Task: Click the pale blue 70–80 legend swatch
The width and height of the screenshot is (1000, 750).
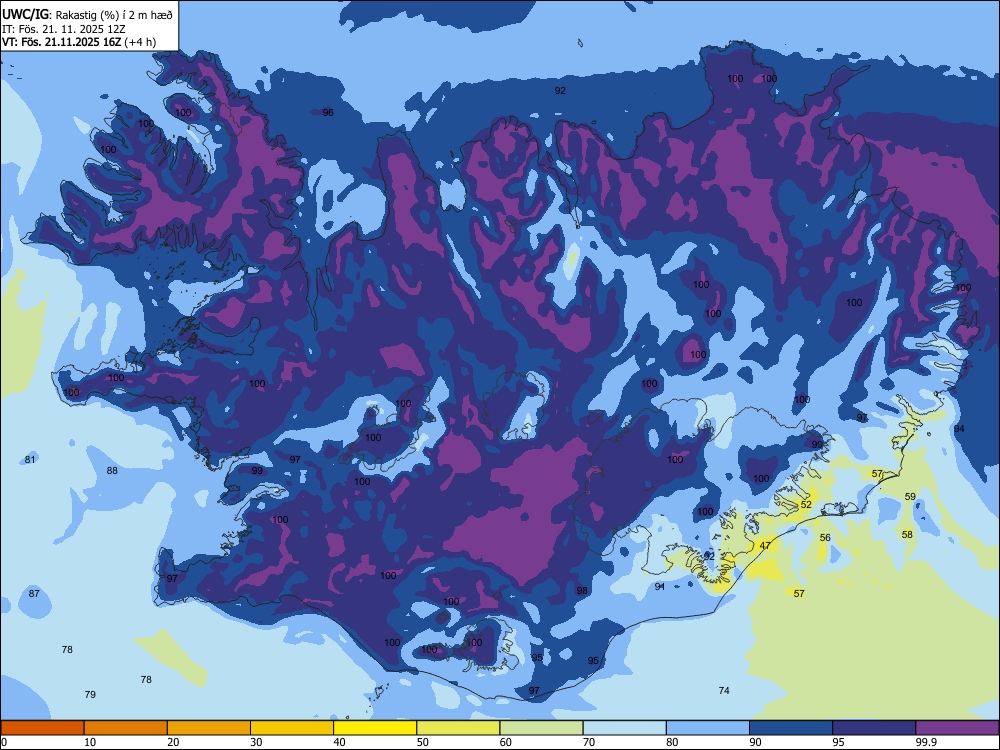Action: pyautogui.click(x=624, y=728)
